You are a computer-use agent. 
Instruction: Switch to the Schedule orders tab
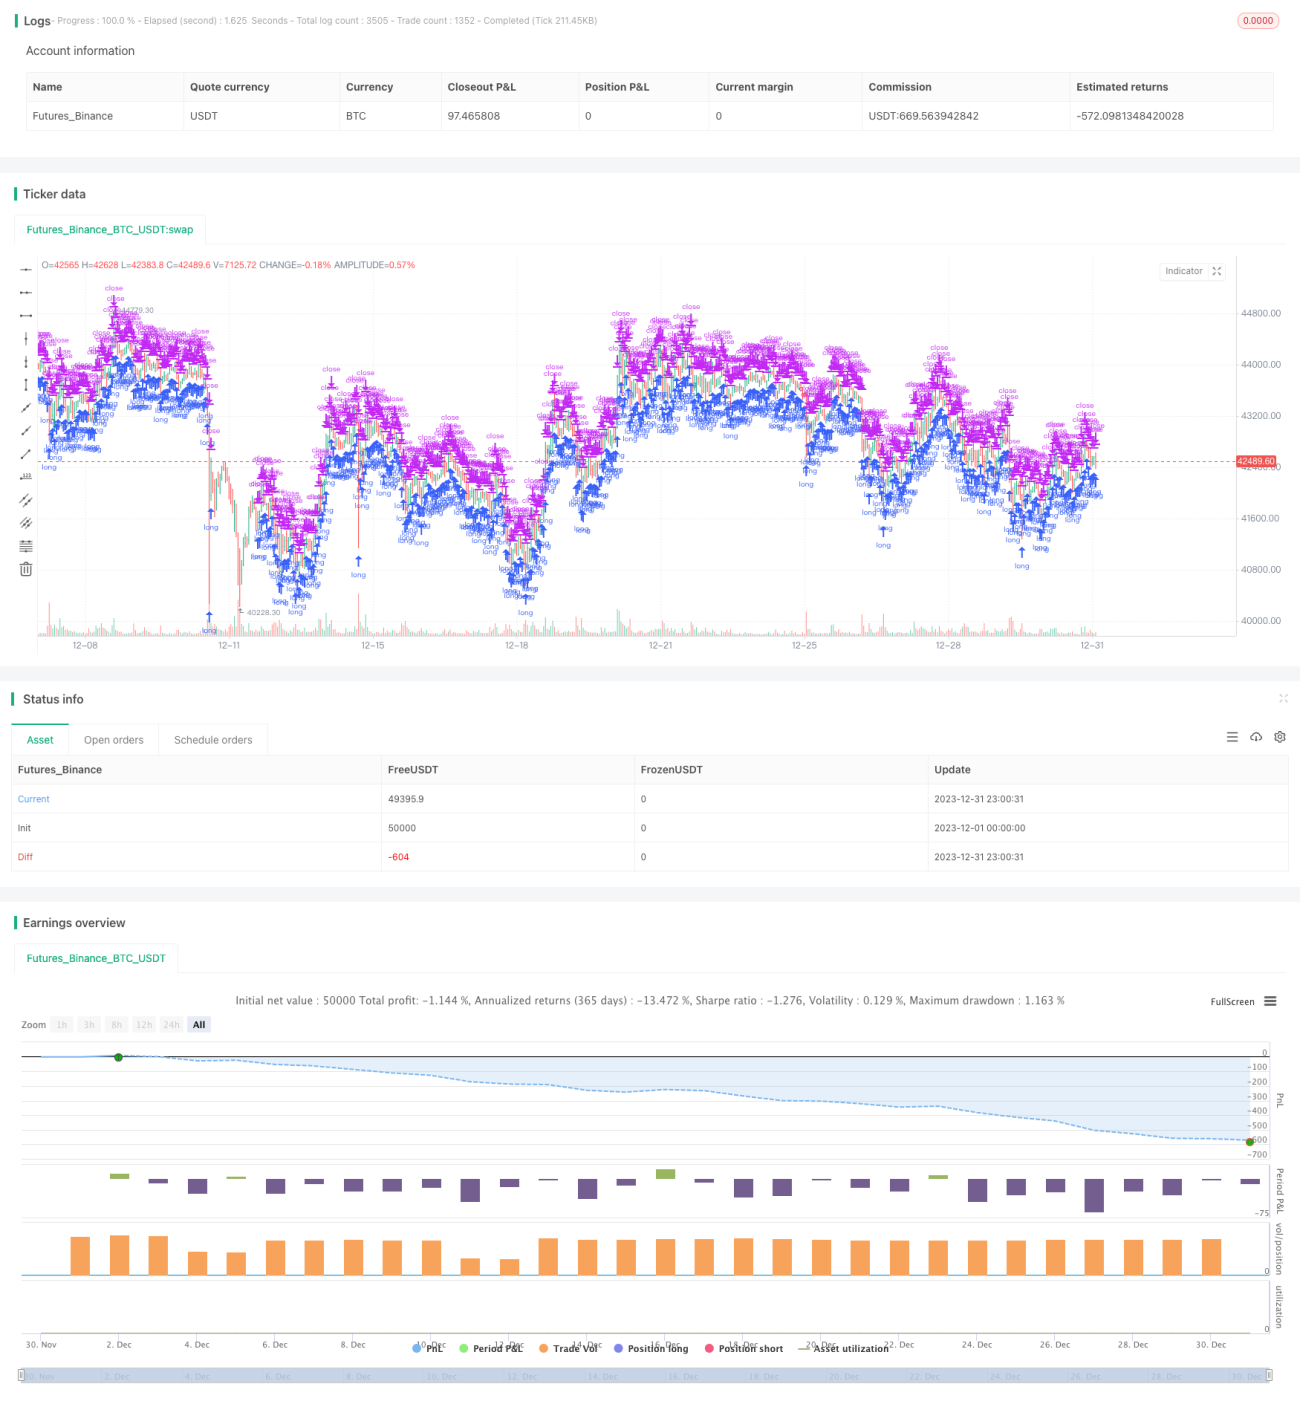point(213,740)
